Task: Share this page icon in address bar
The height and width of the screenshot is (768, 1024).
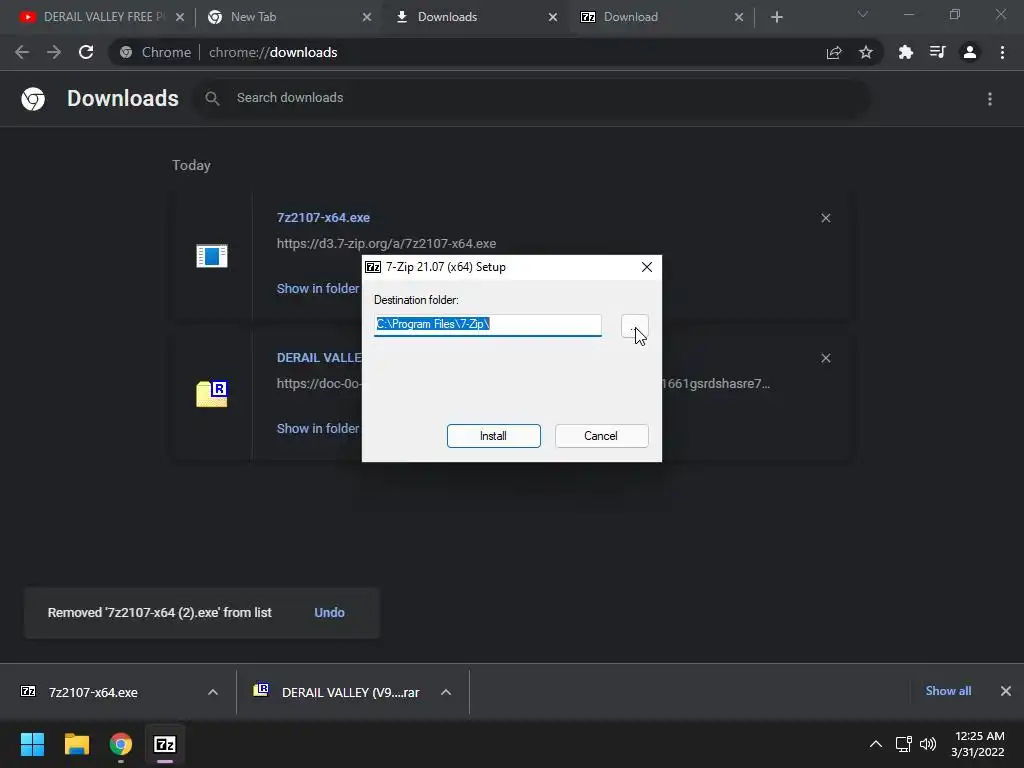Action: pyautogui.click(x=834, y=52)
